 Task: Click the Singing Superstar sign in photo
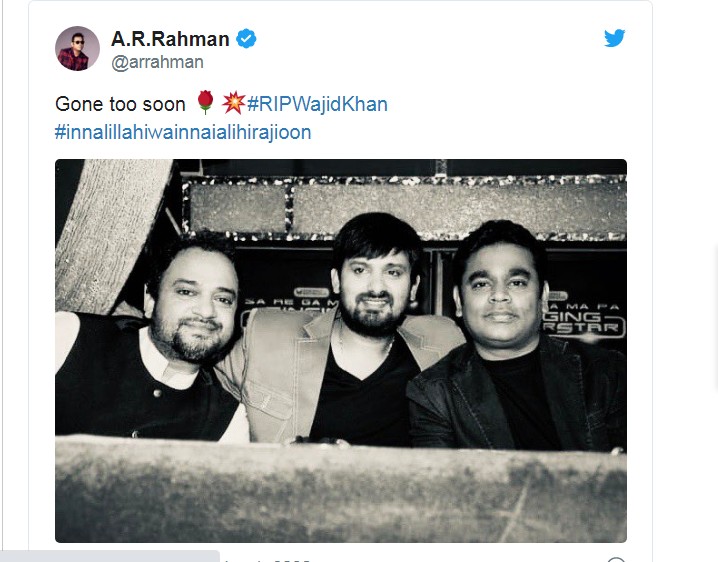point(584,319)
